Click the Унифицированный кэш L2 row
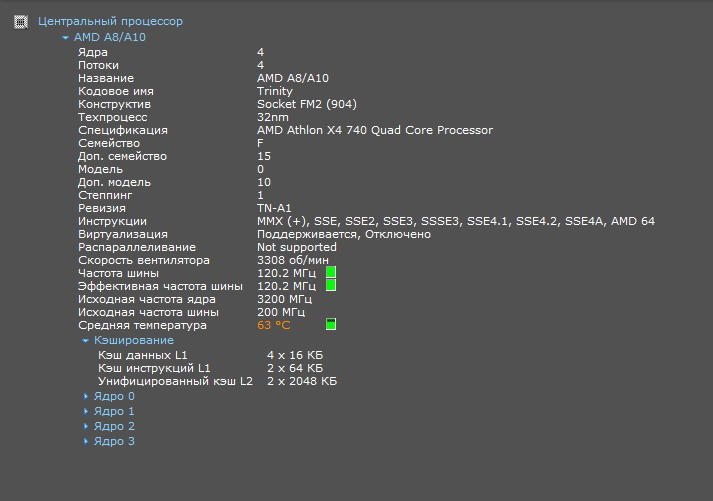 [x=175, y=381]
